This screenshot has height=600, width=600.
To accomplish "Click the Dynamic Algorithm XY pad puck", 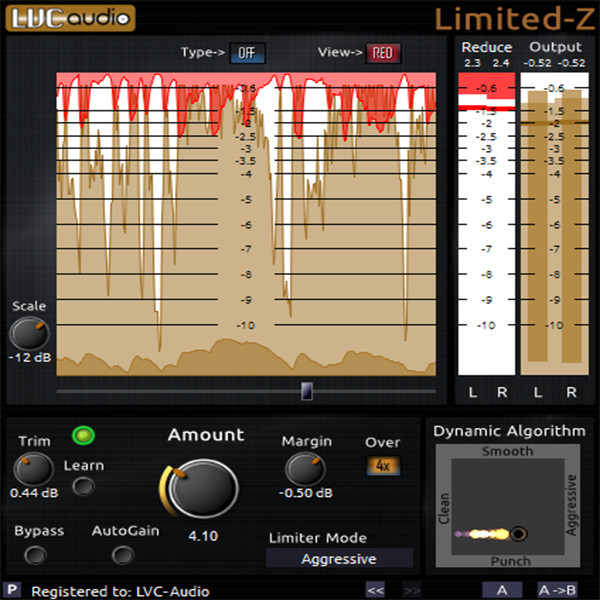I will (519, 533).
